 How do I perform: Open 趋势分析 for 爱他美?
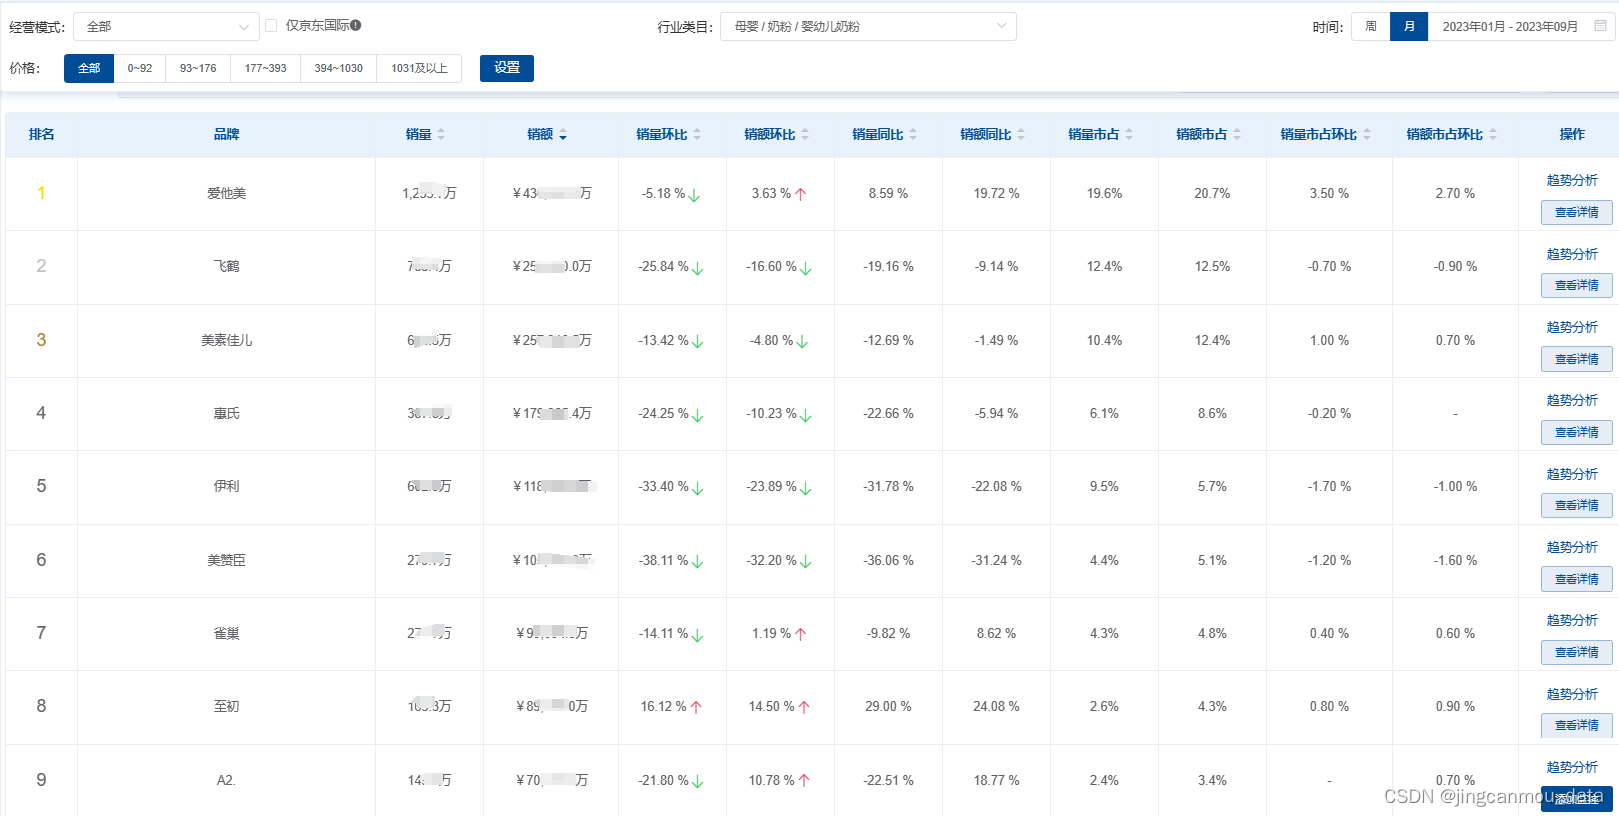[1572, 180]
